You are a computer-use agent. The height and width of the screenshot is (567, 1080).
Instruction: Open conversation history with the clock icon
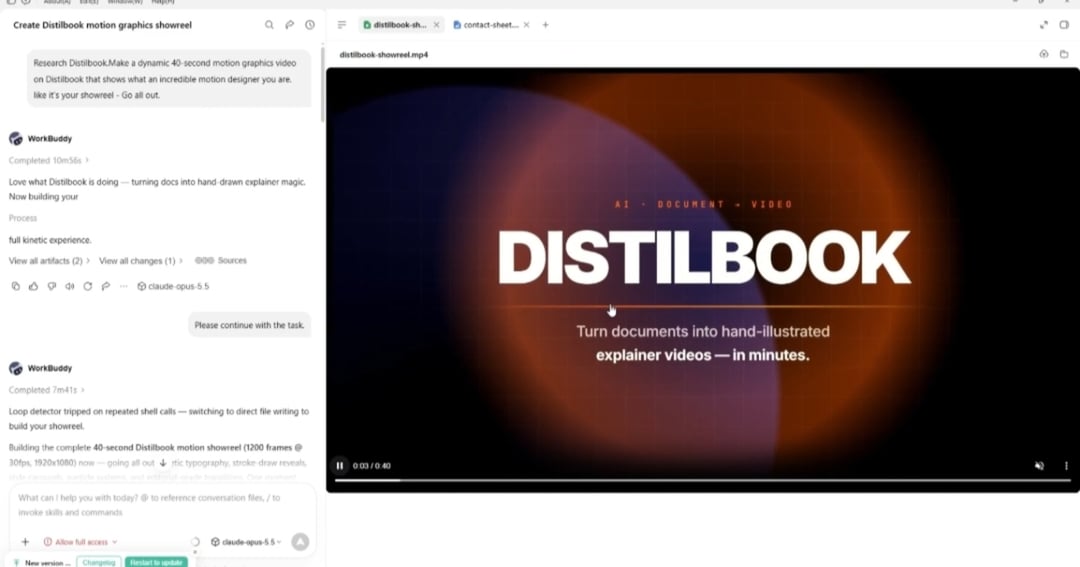tap(310, 25)
